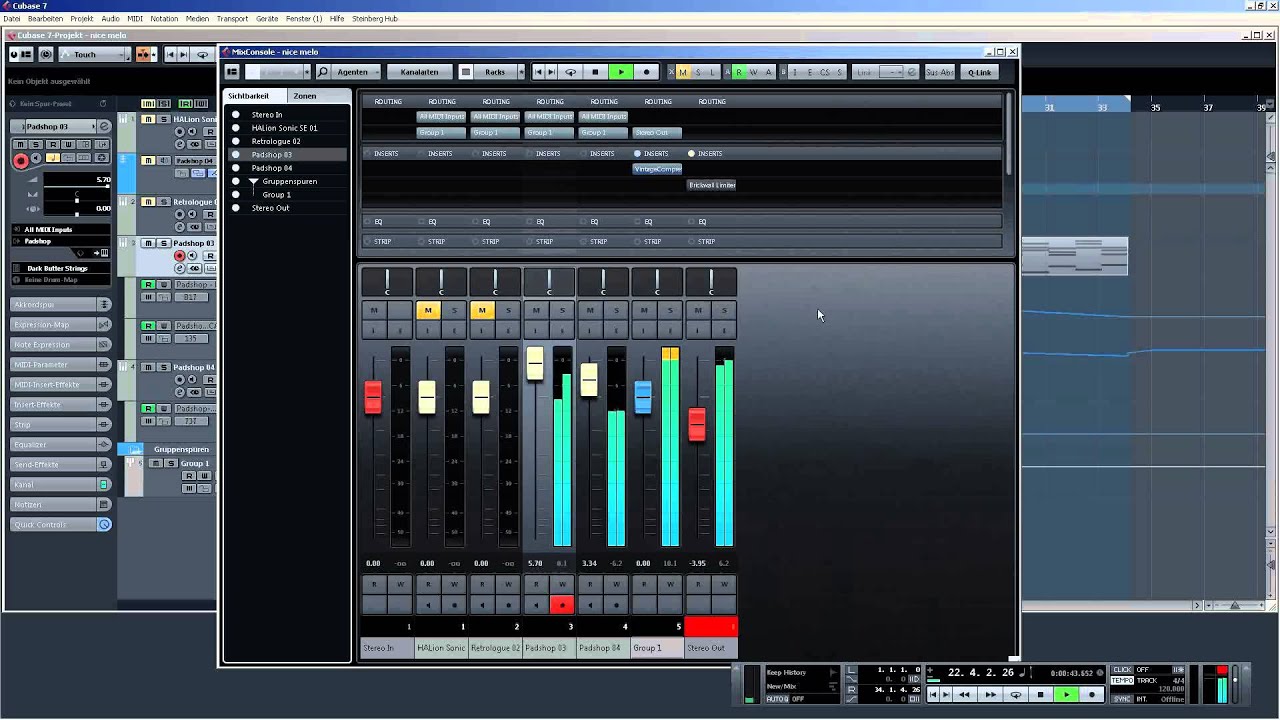1280x720 pixels.
Task: Open the Kanalarten filter
Action: click(x=419, y=72)
